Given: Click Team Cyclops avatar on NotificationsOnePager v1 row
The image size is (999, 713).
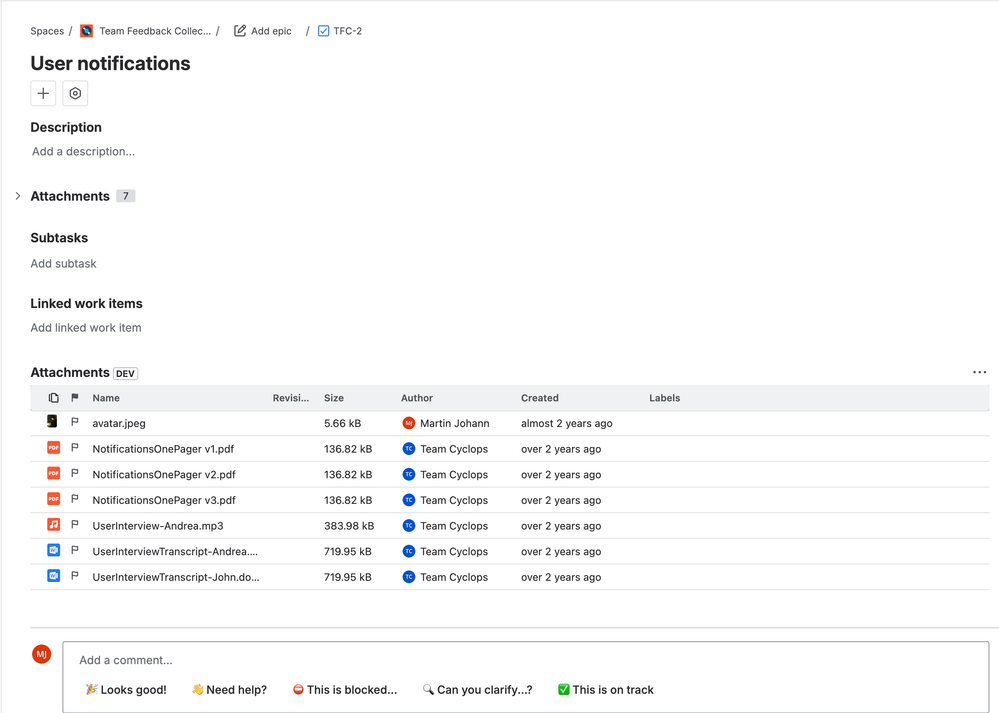Looking at the screenshot, I should pyautogui.click(x=409, y=449).
